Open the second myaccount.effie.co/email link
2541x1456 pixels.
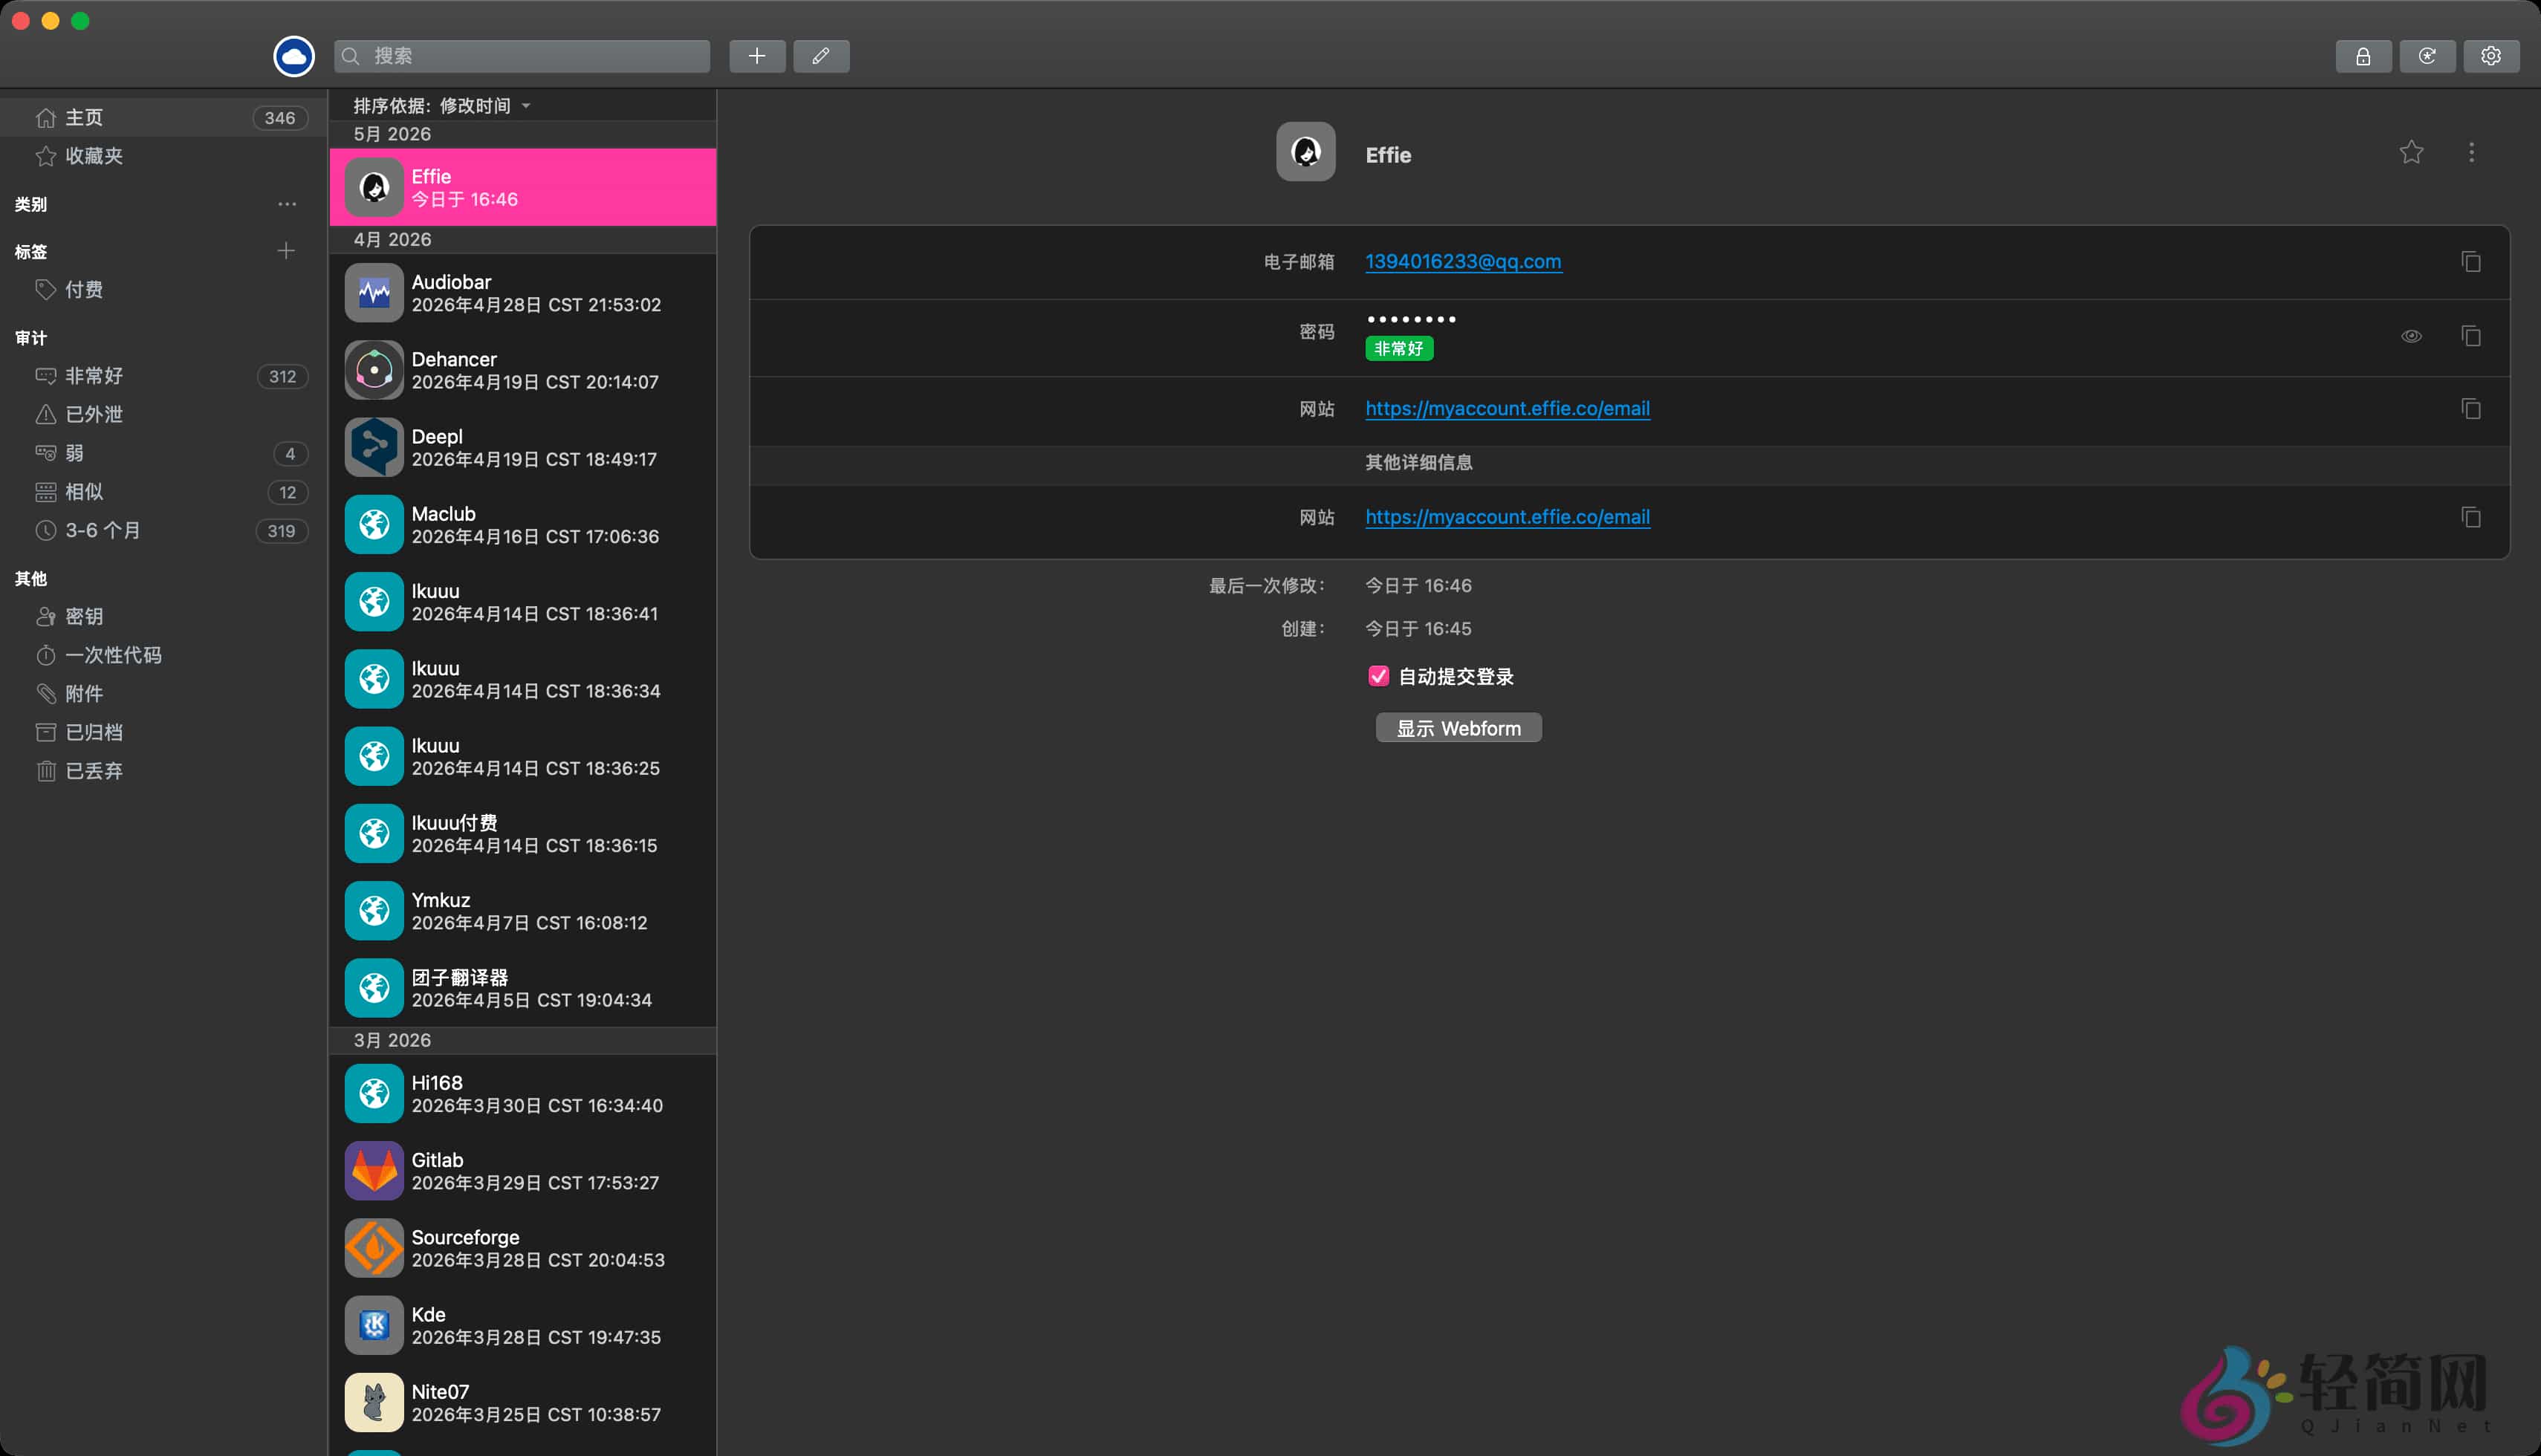coord(1507,517)
